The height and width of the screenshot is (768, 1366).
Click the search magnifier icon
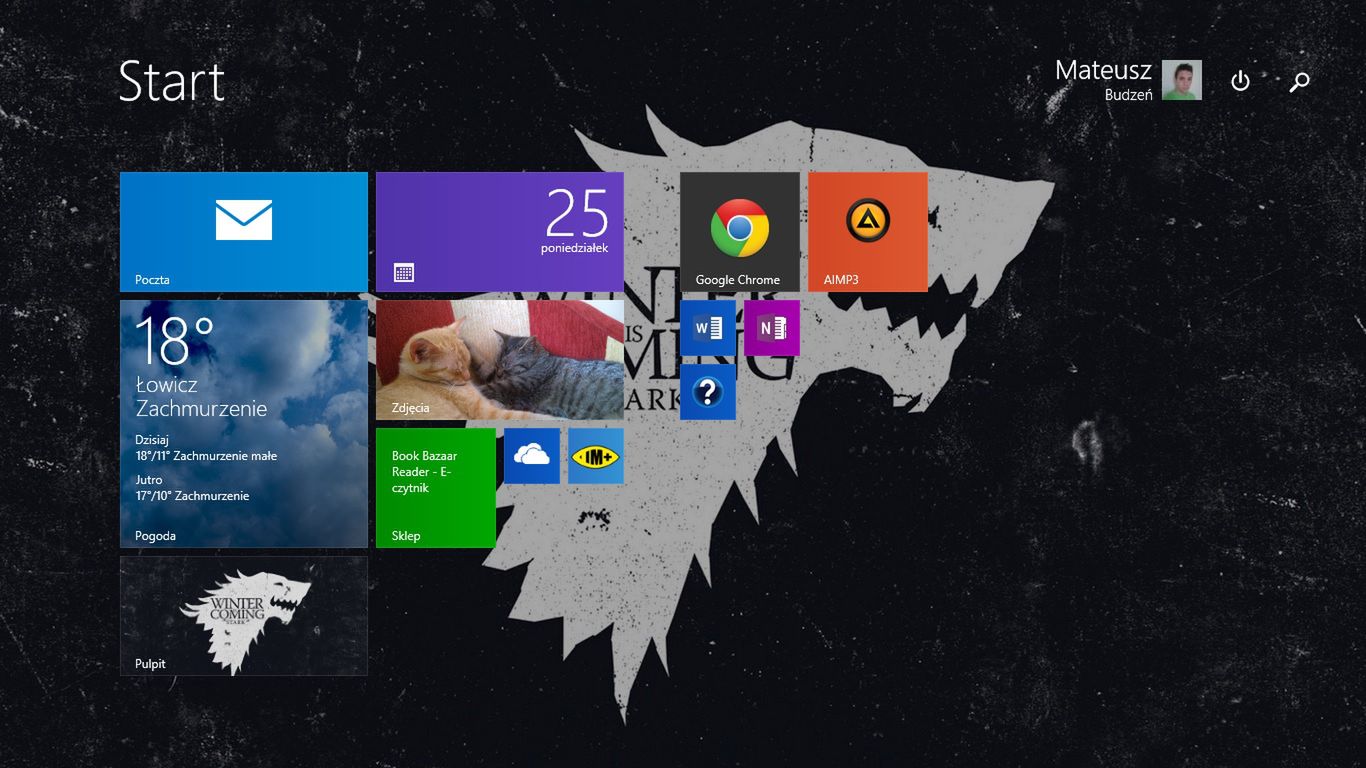click(1299, 81)
